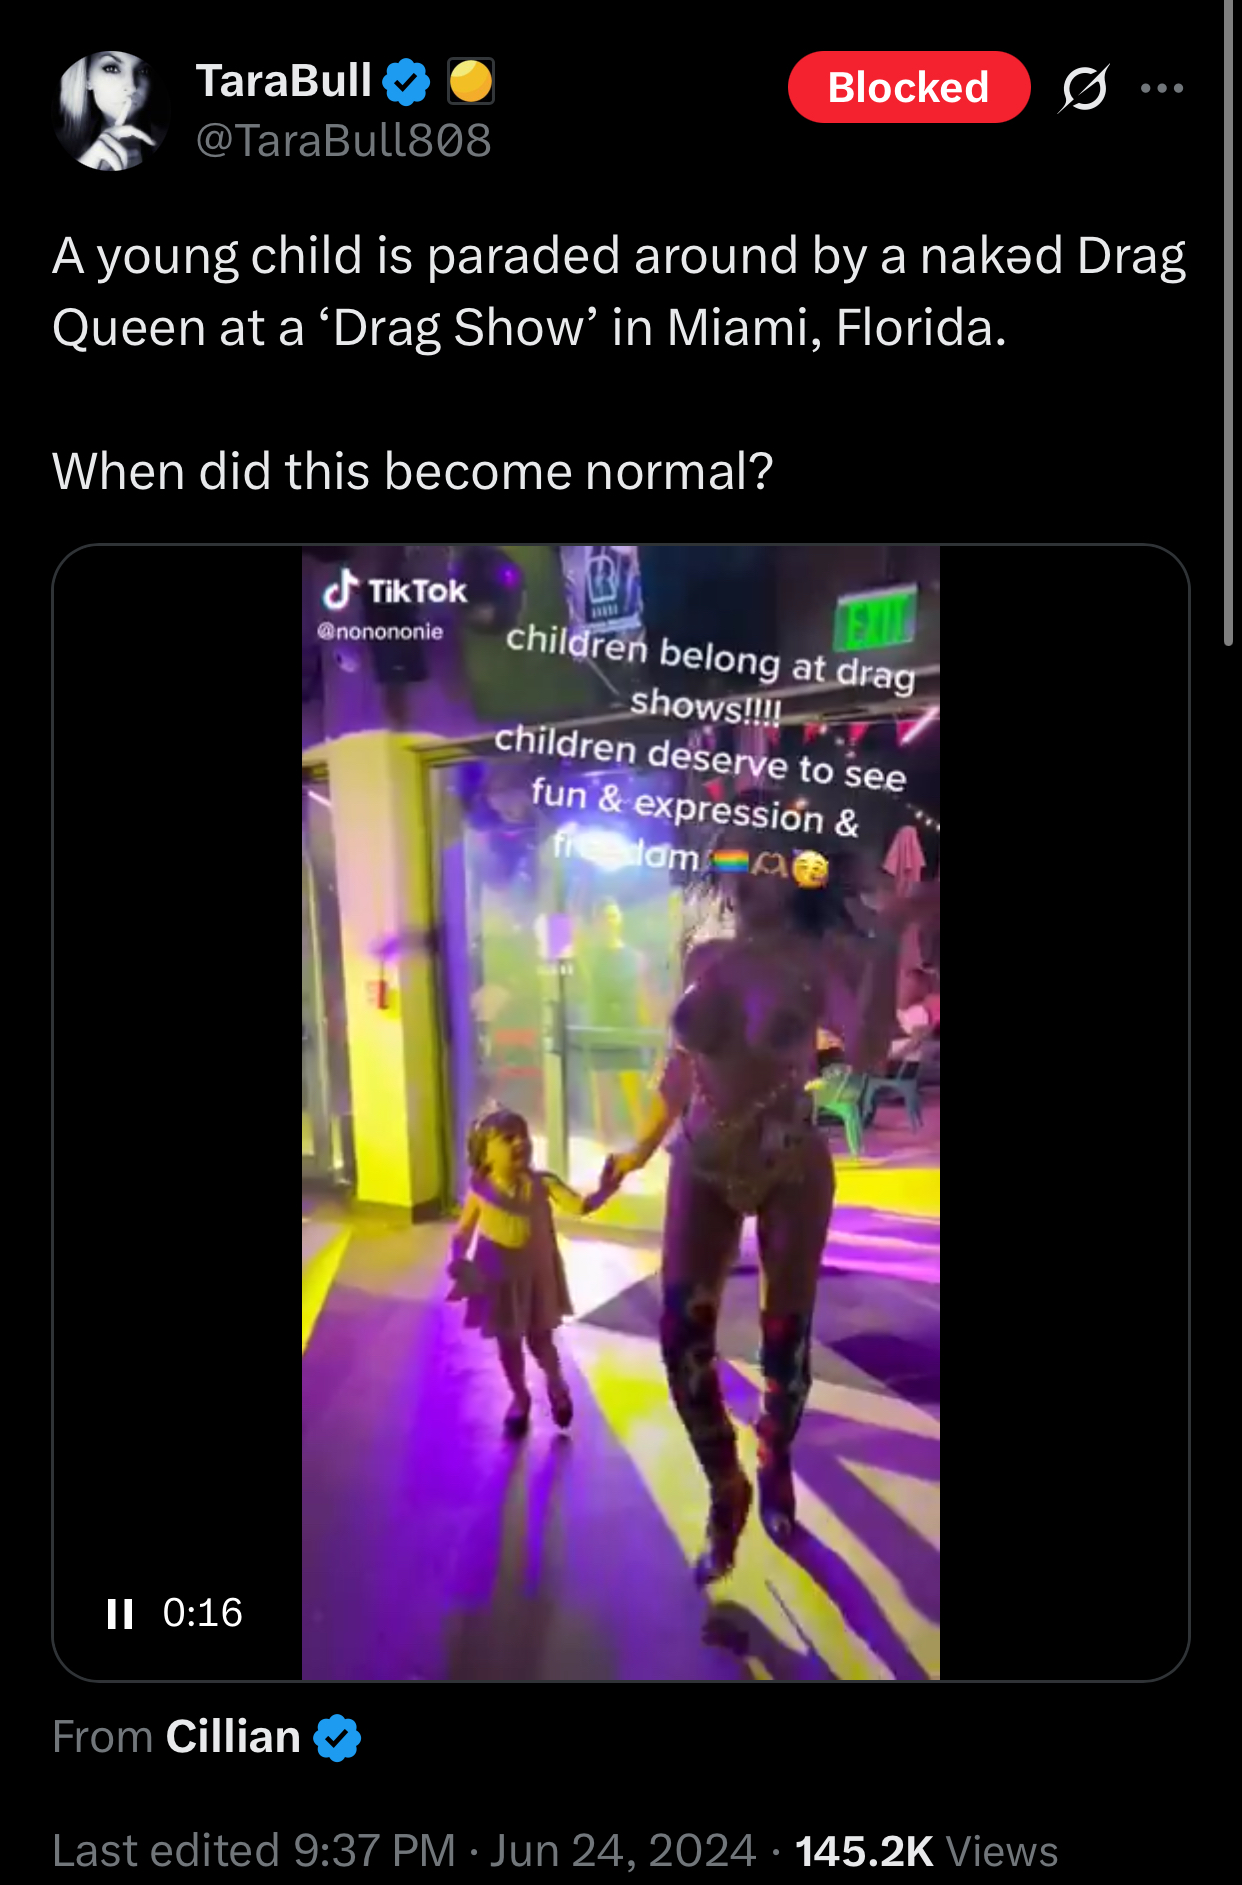Open the Last edited 9:37 PM history
1242x1885 pixels.
(x=254, y=1851)
